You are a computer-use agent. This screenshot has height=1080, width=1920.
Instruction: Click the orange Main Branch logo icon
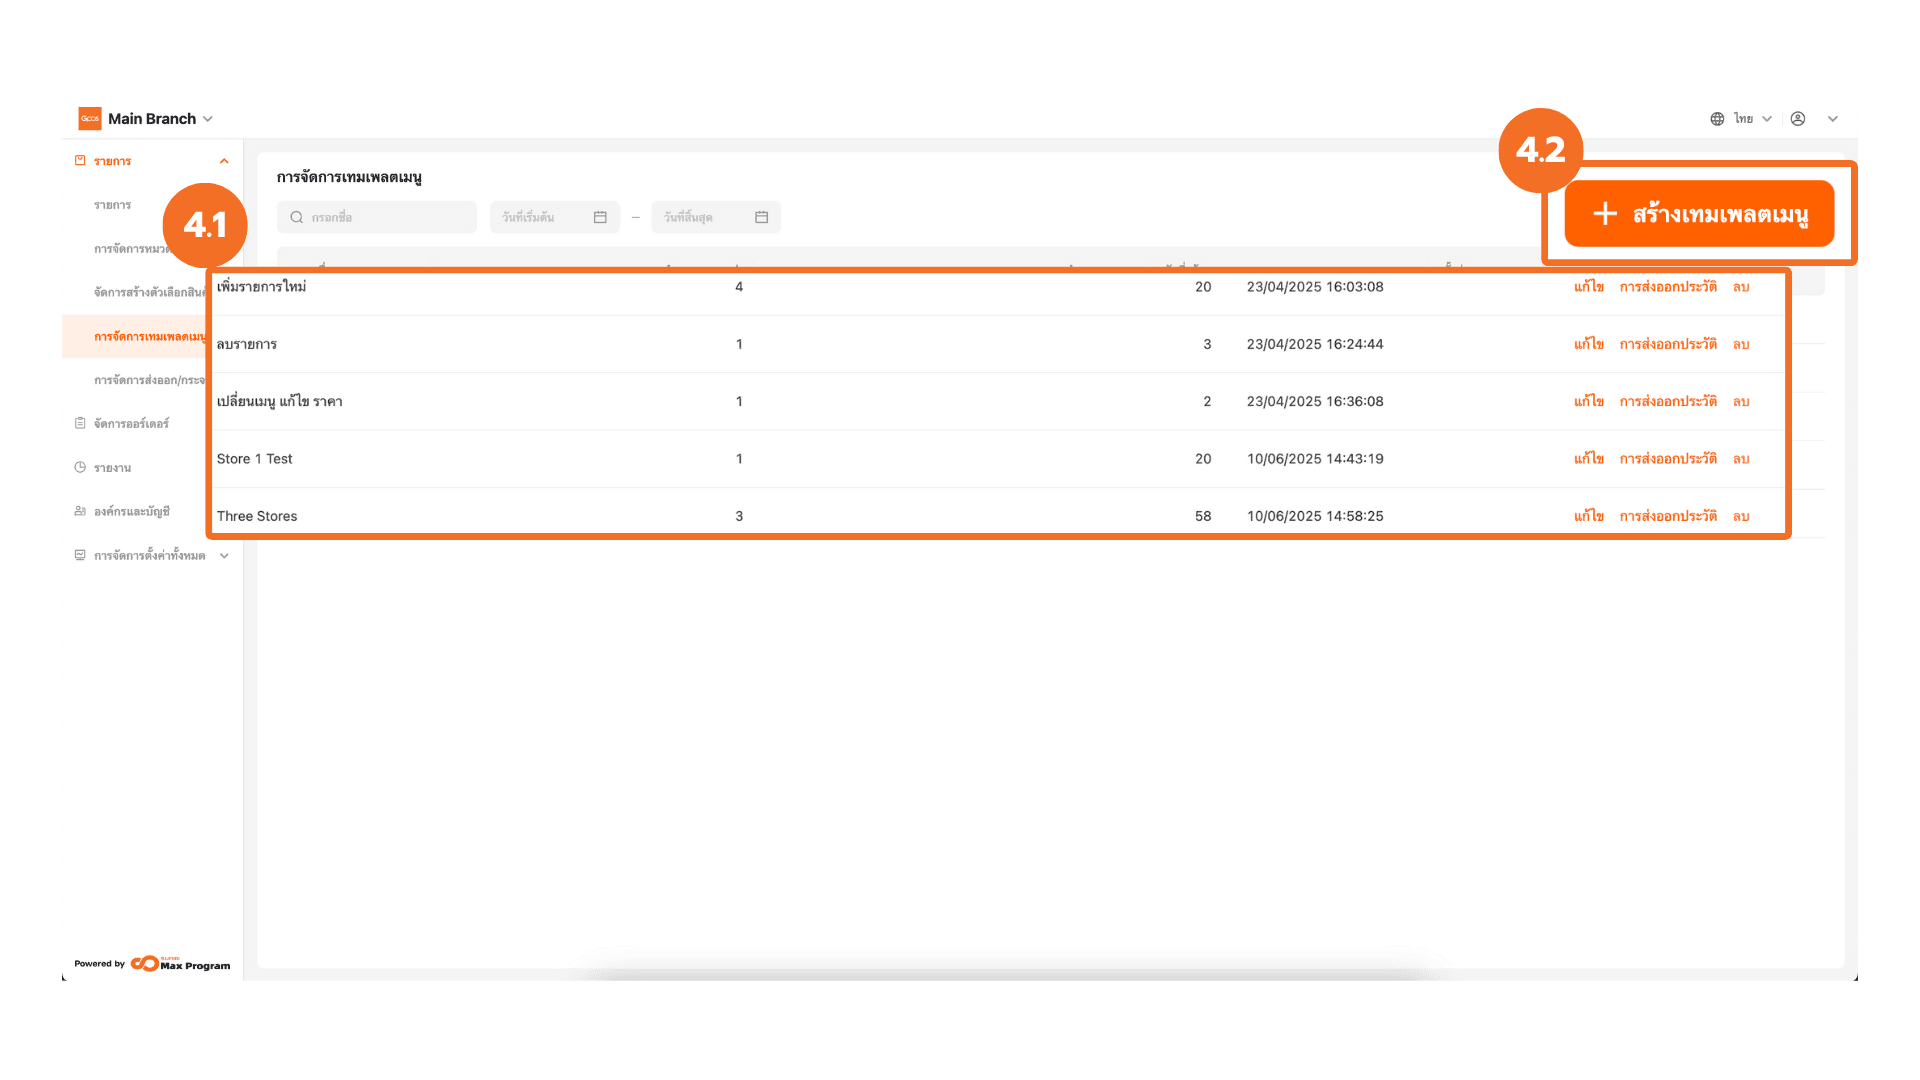[x=90, y=119]
